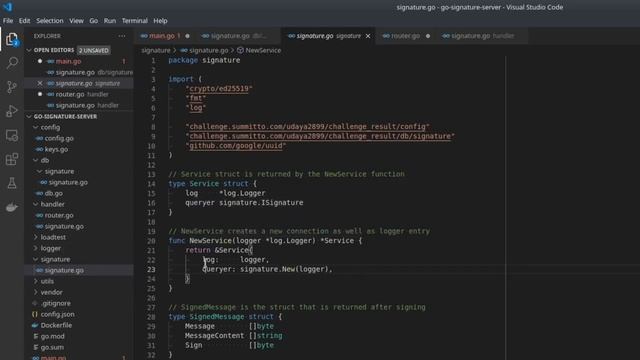The image size is (640, 360).
Task: Click unsaved dot on router.go tab
Action: tap(428, 36)
